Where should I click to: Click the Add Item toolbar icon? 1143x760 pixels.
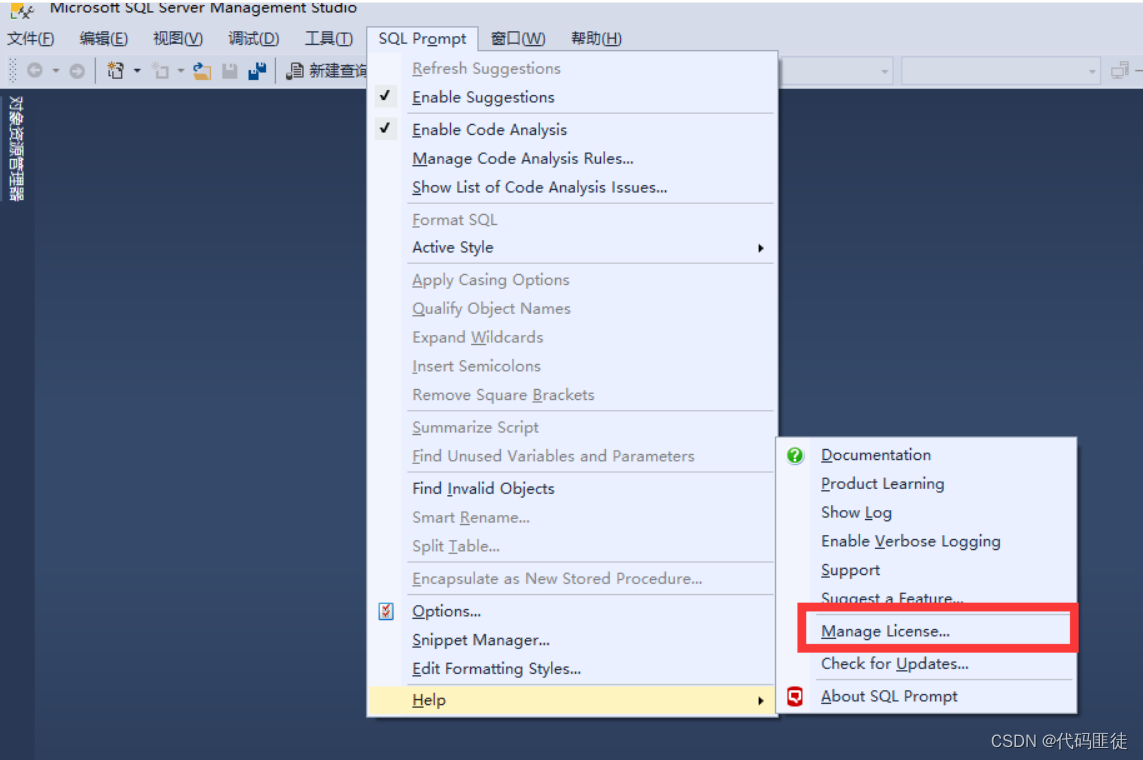[x=160, y=71]
